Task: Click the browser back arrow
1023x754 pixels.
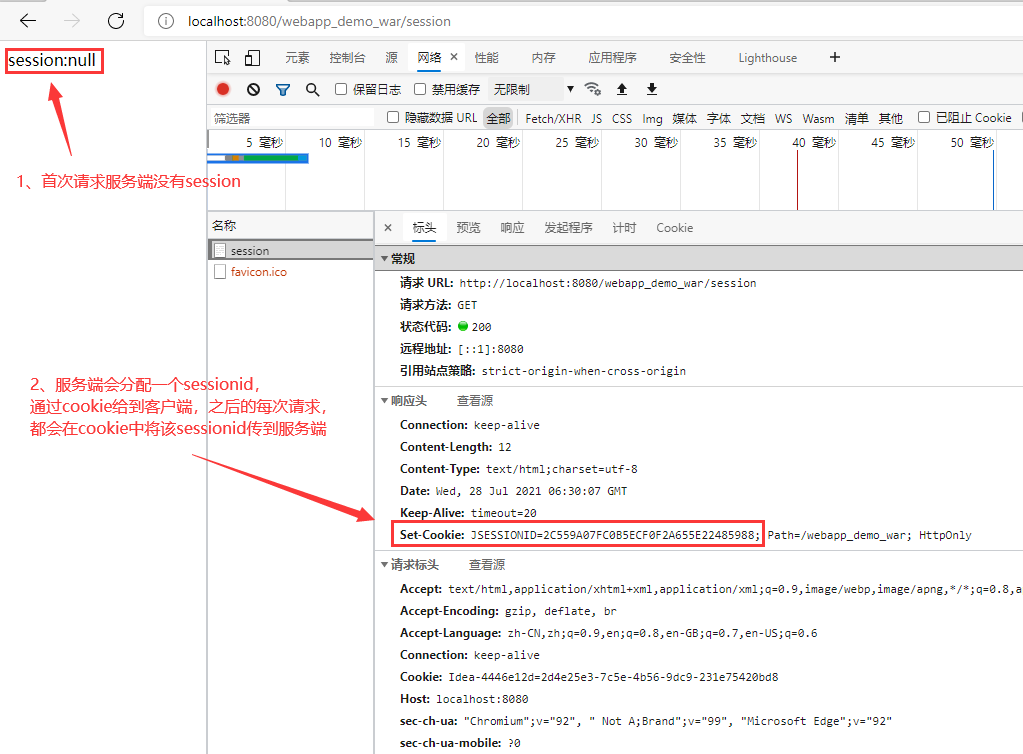Action: (x=28, y=21)
